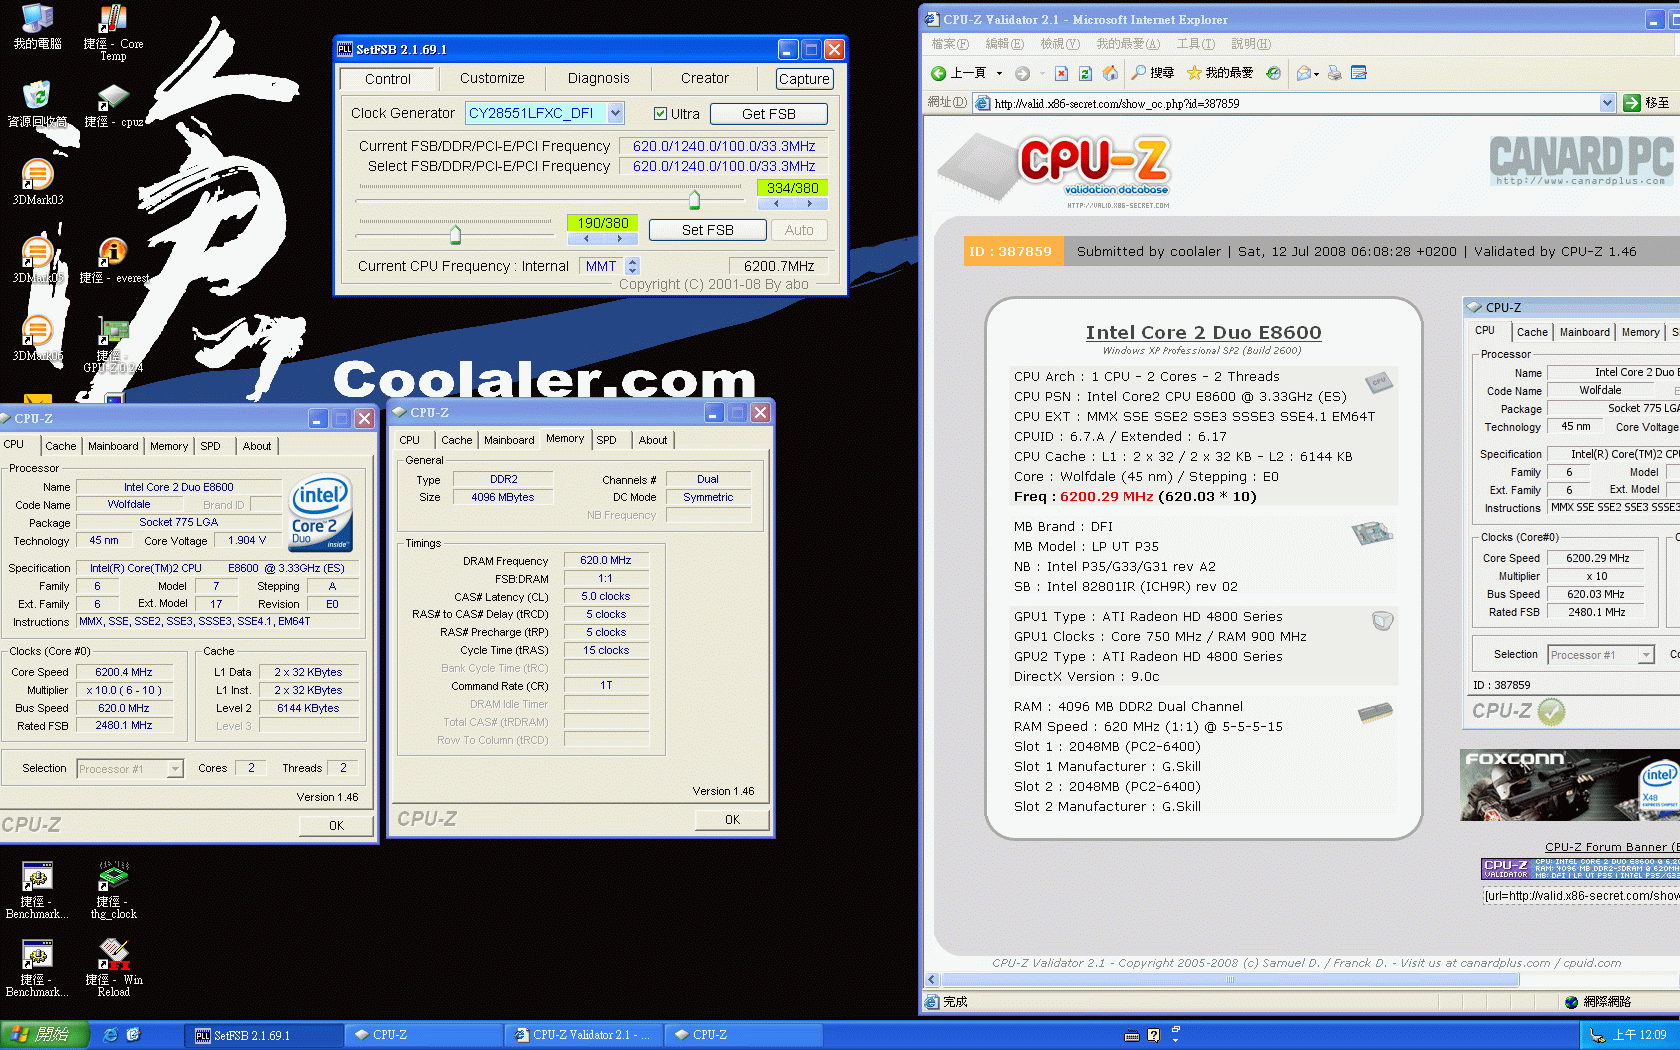
Task: Click the 334/380 right stepper arrow
Action: point(810,203)
